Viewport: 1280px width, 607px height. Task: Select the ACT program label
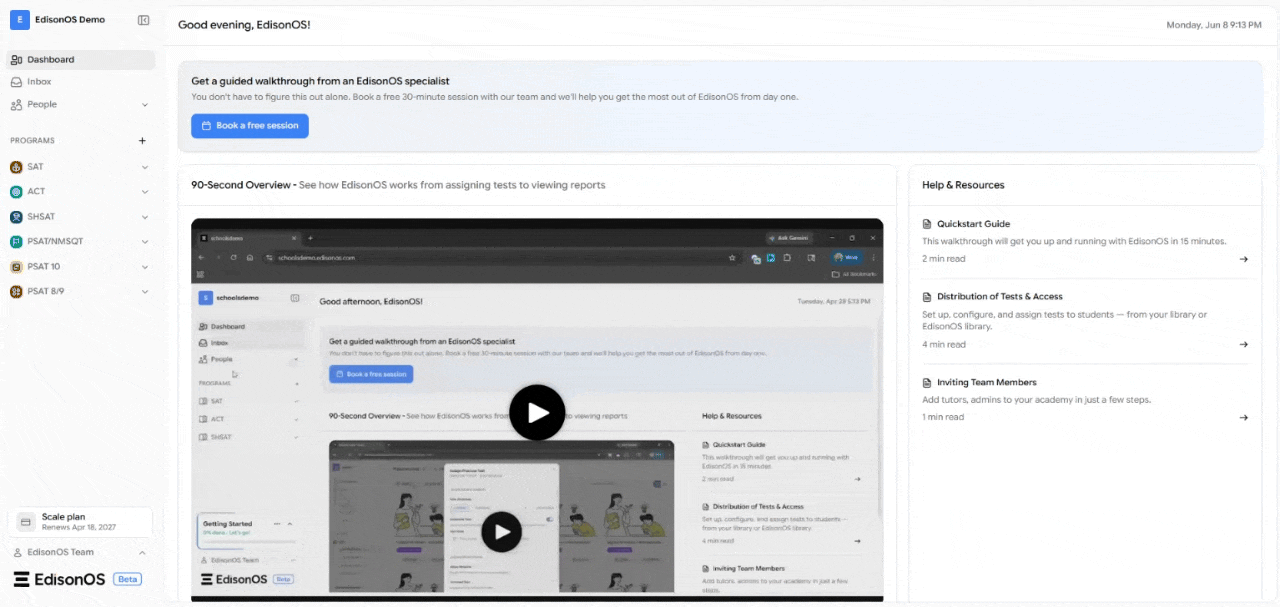click(x=36, y=192)
